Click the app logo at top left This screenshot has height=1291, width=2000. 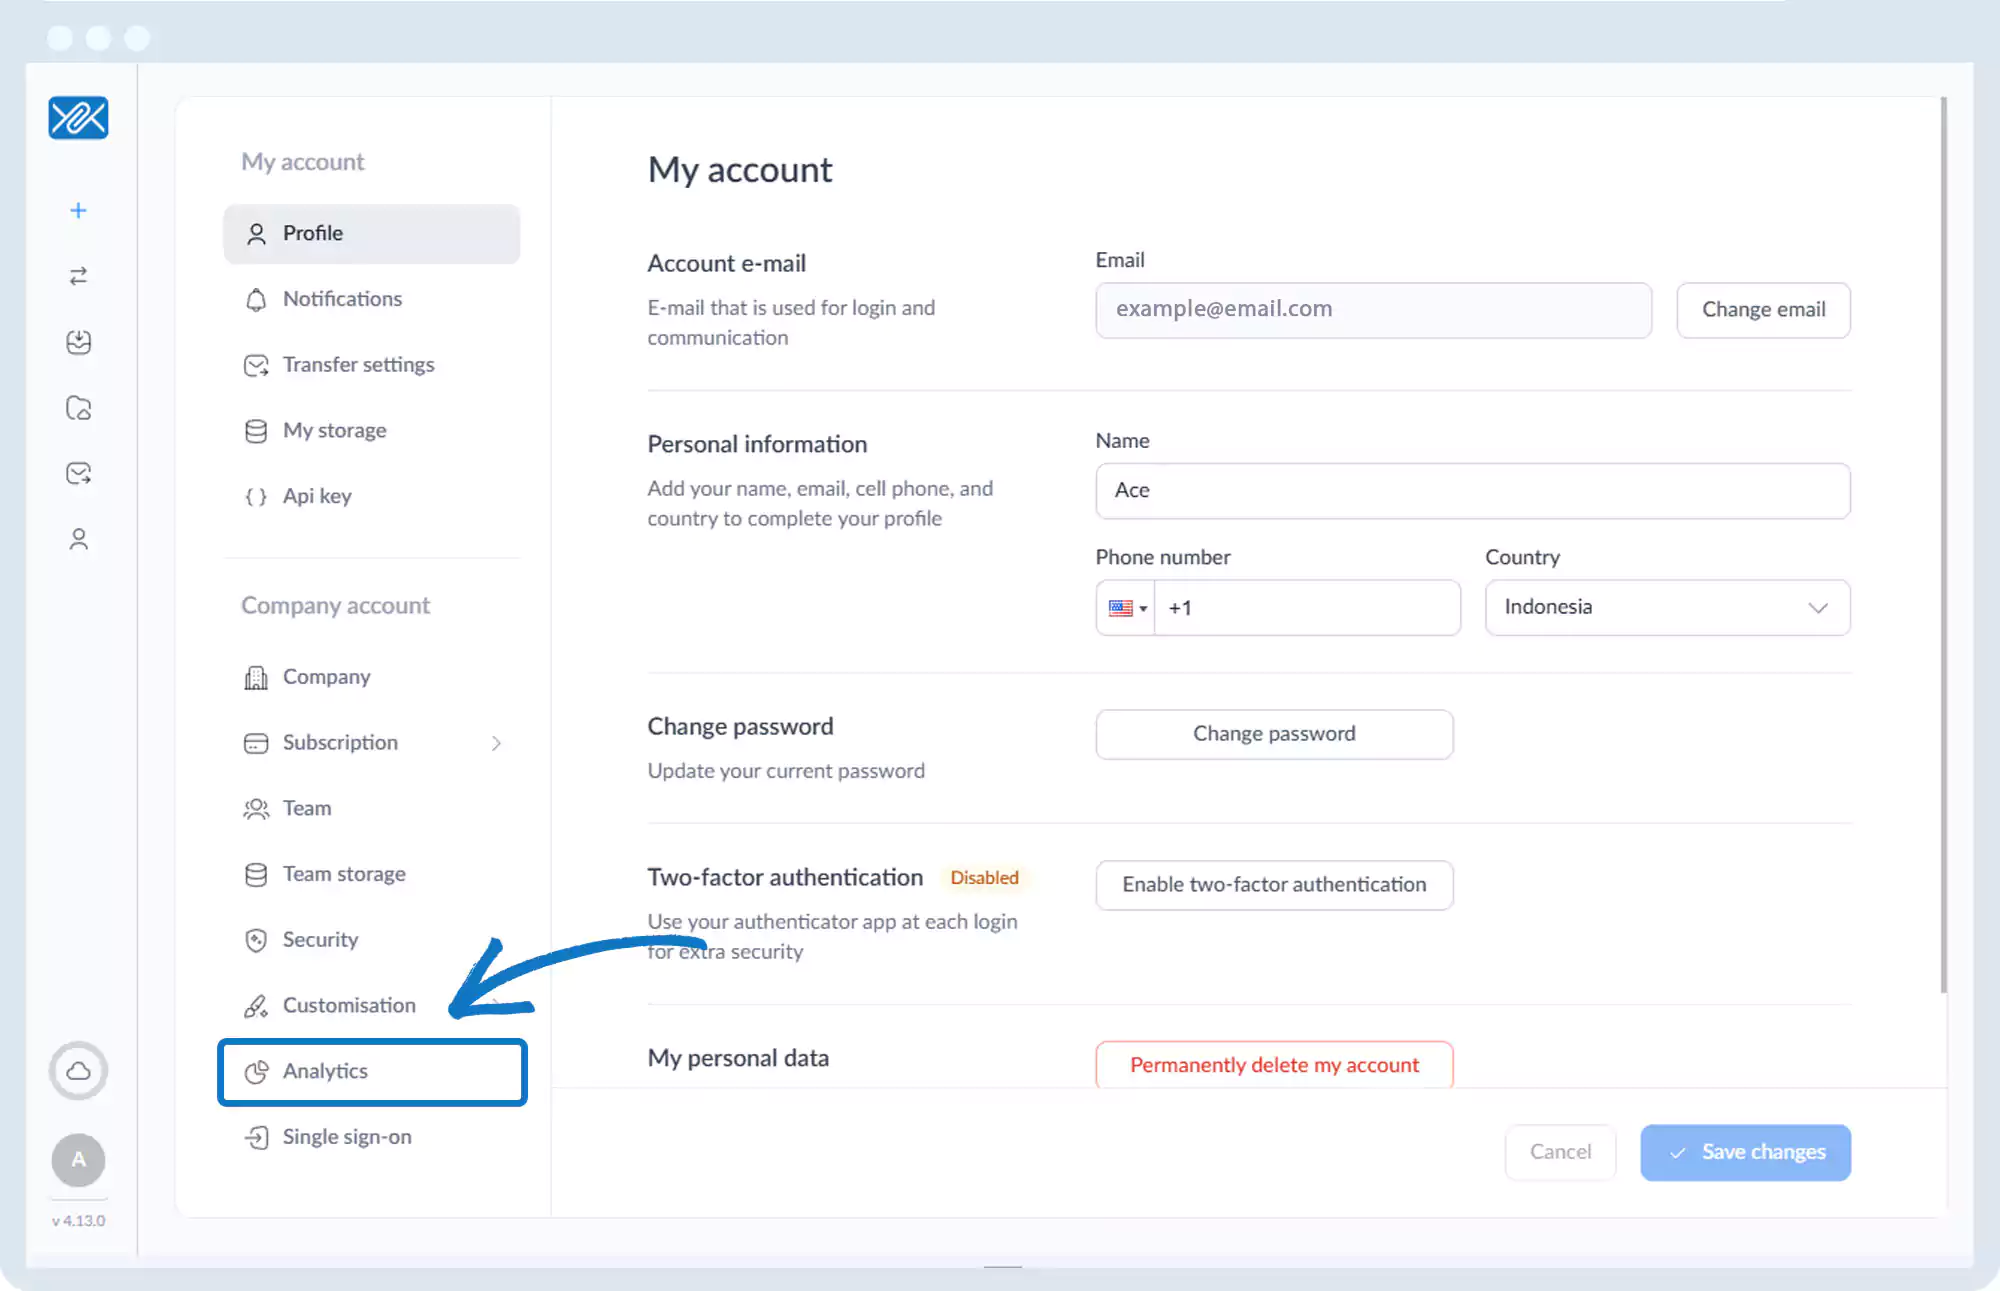(x=78, y=118)
